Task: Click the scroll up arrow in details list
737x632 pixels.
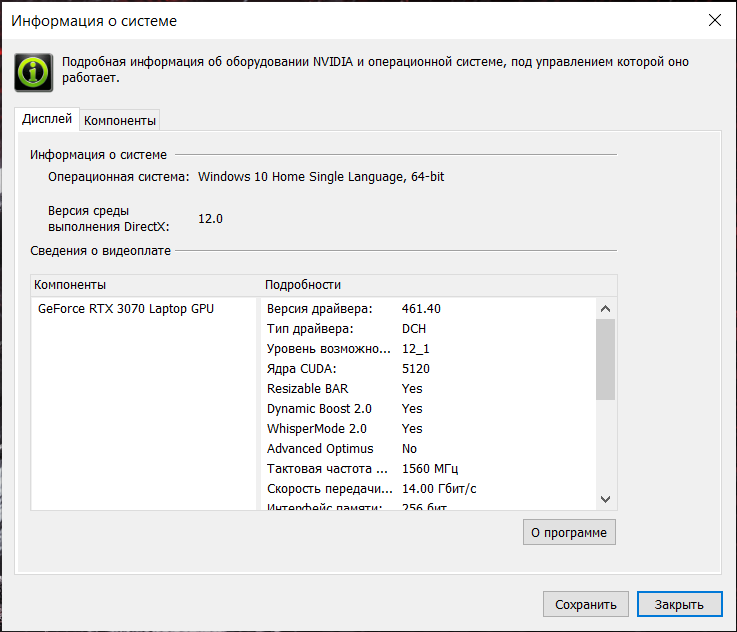Action: pos(605,309)
